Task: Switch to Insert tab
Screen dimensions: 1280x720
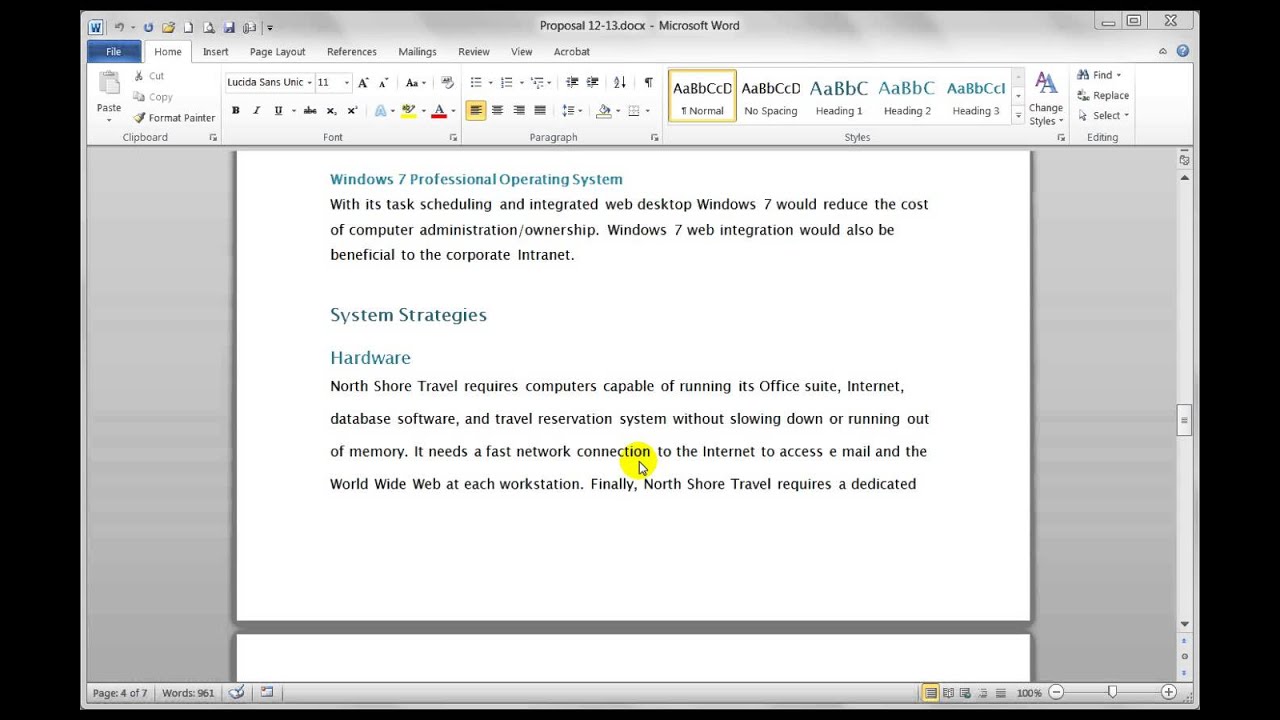Action: coord(215,52)
